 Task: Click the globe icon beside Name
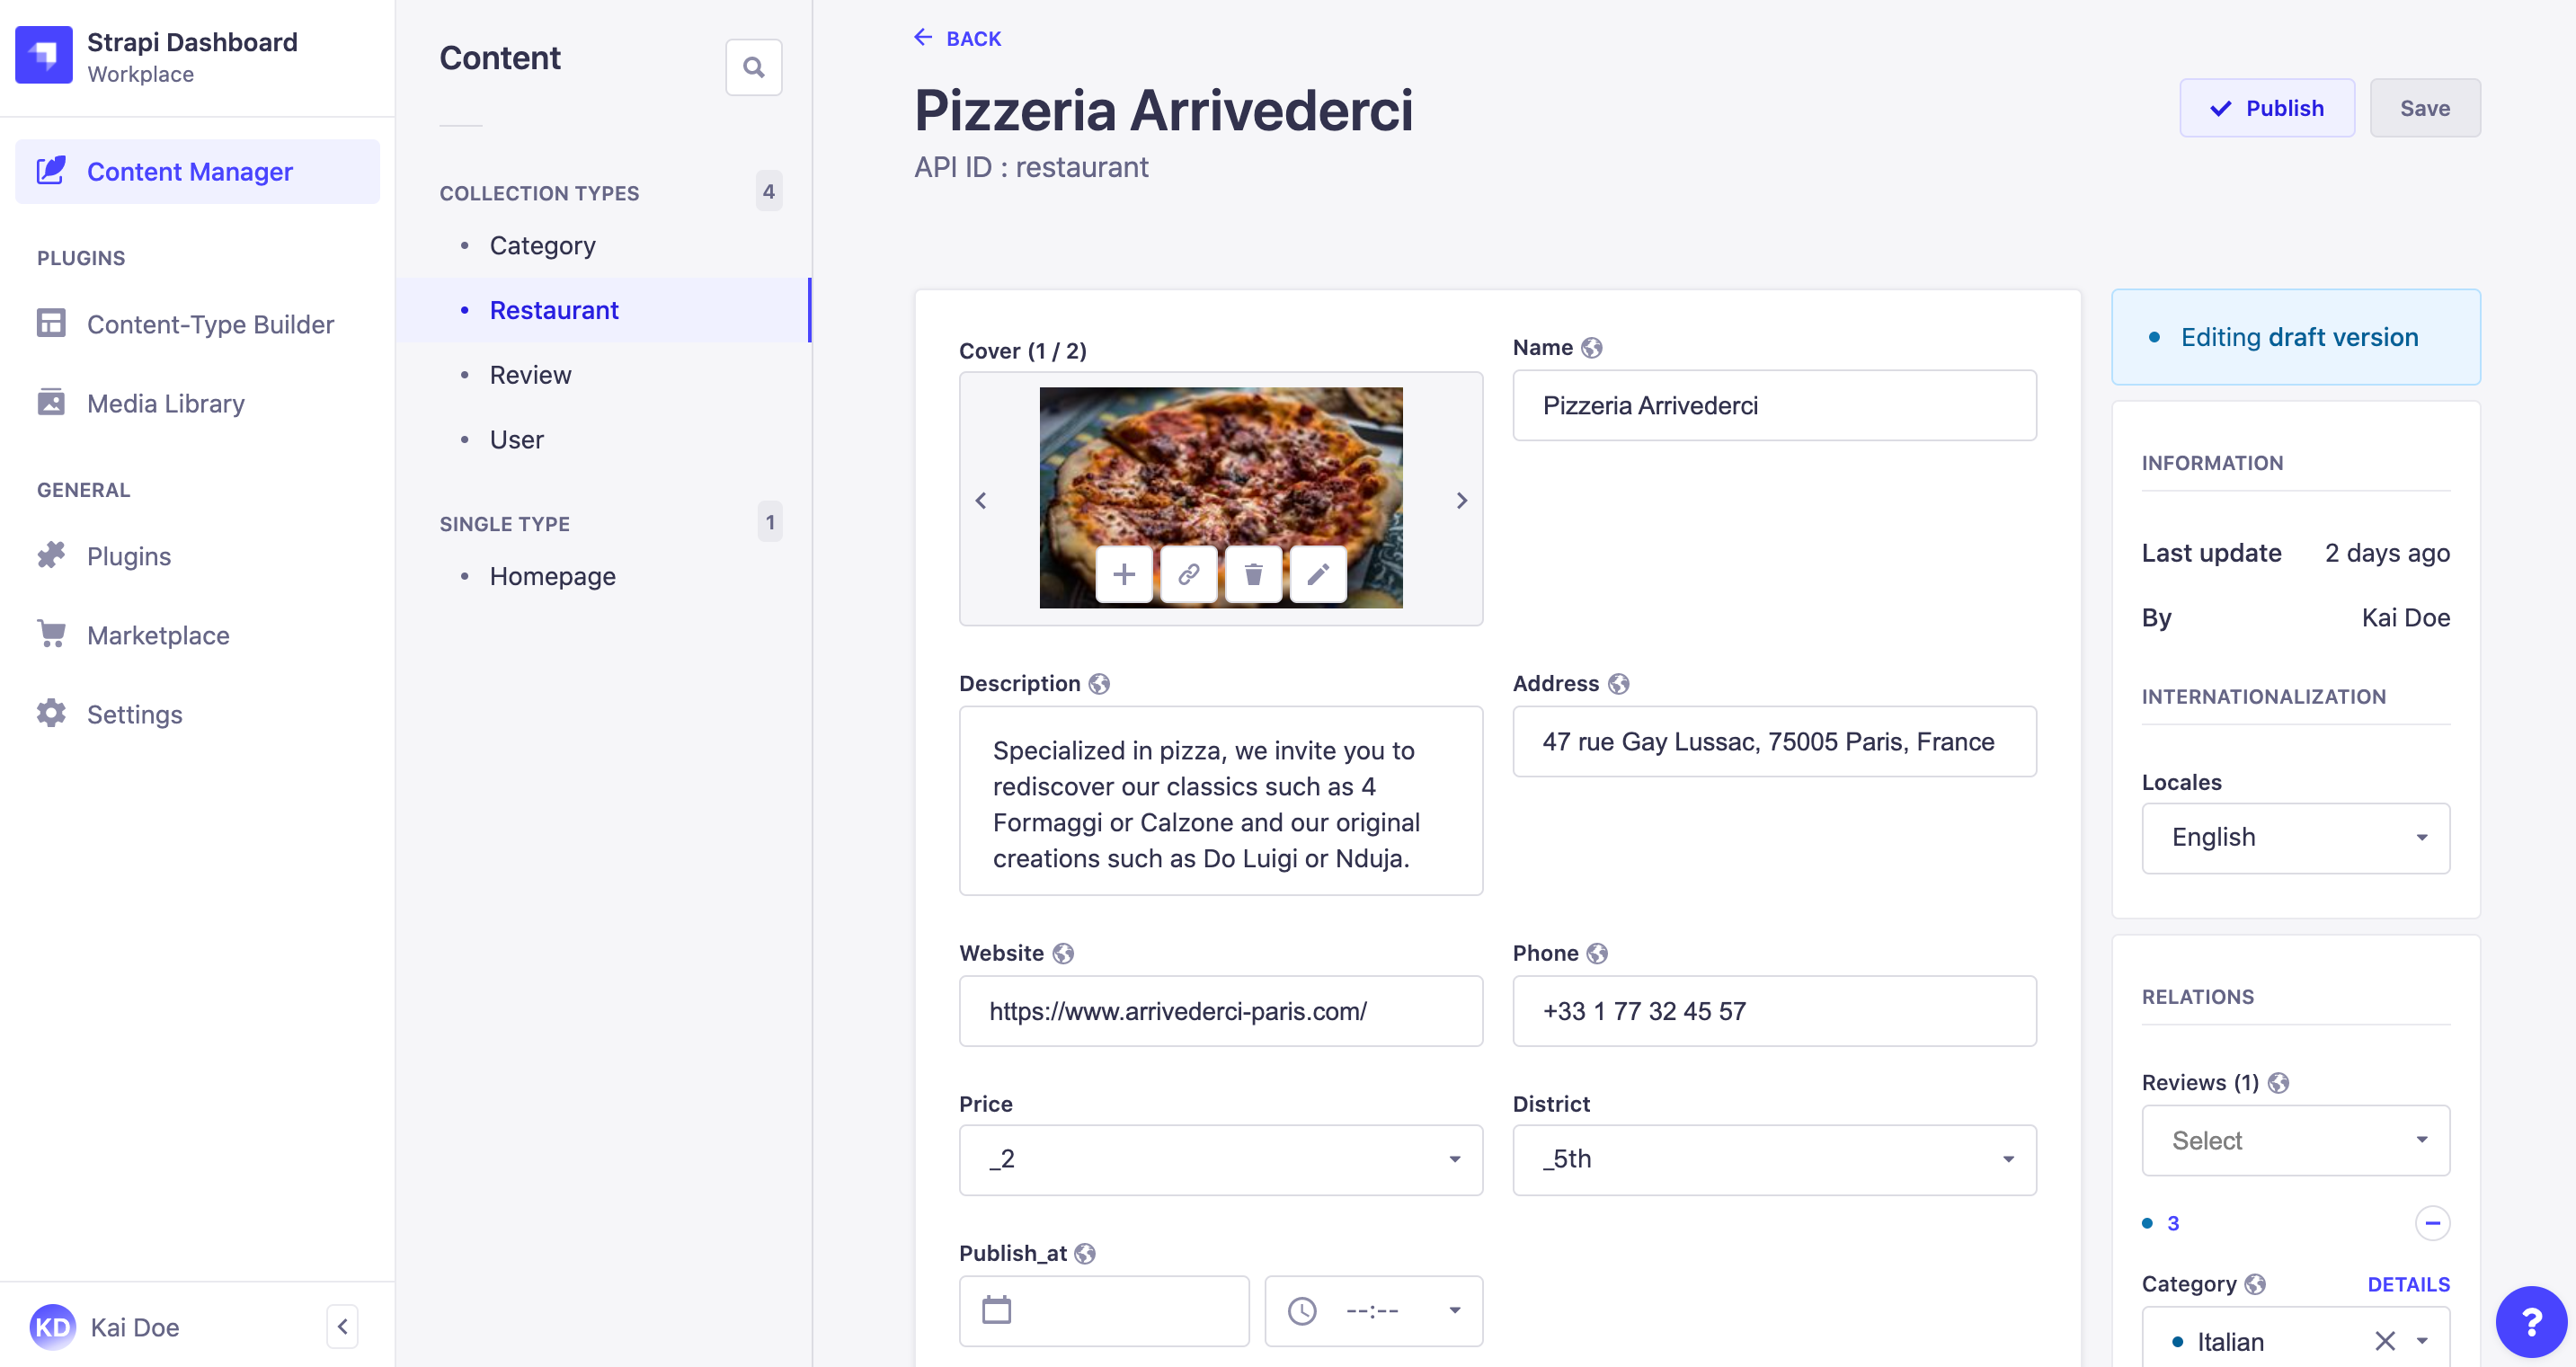[x=1593, y=347]
